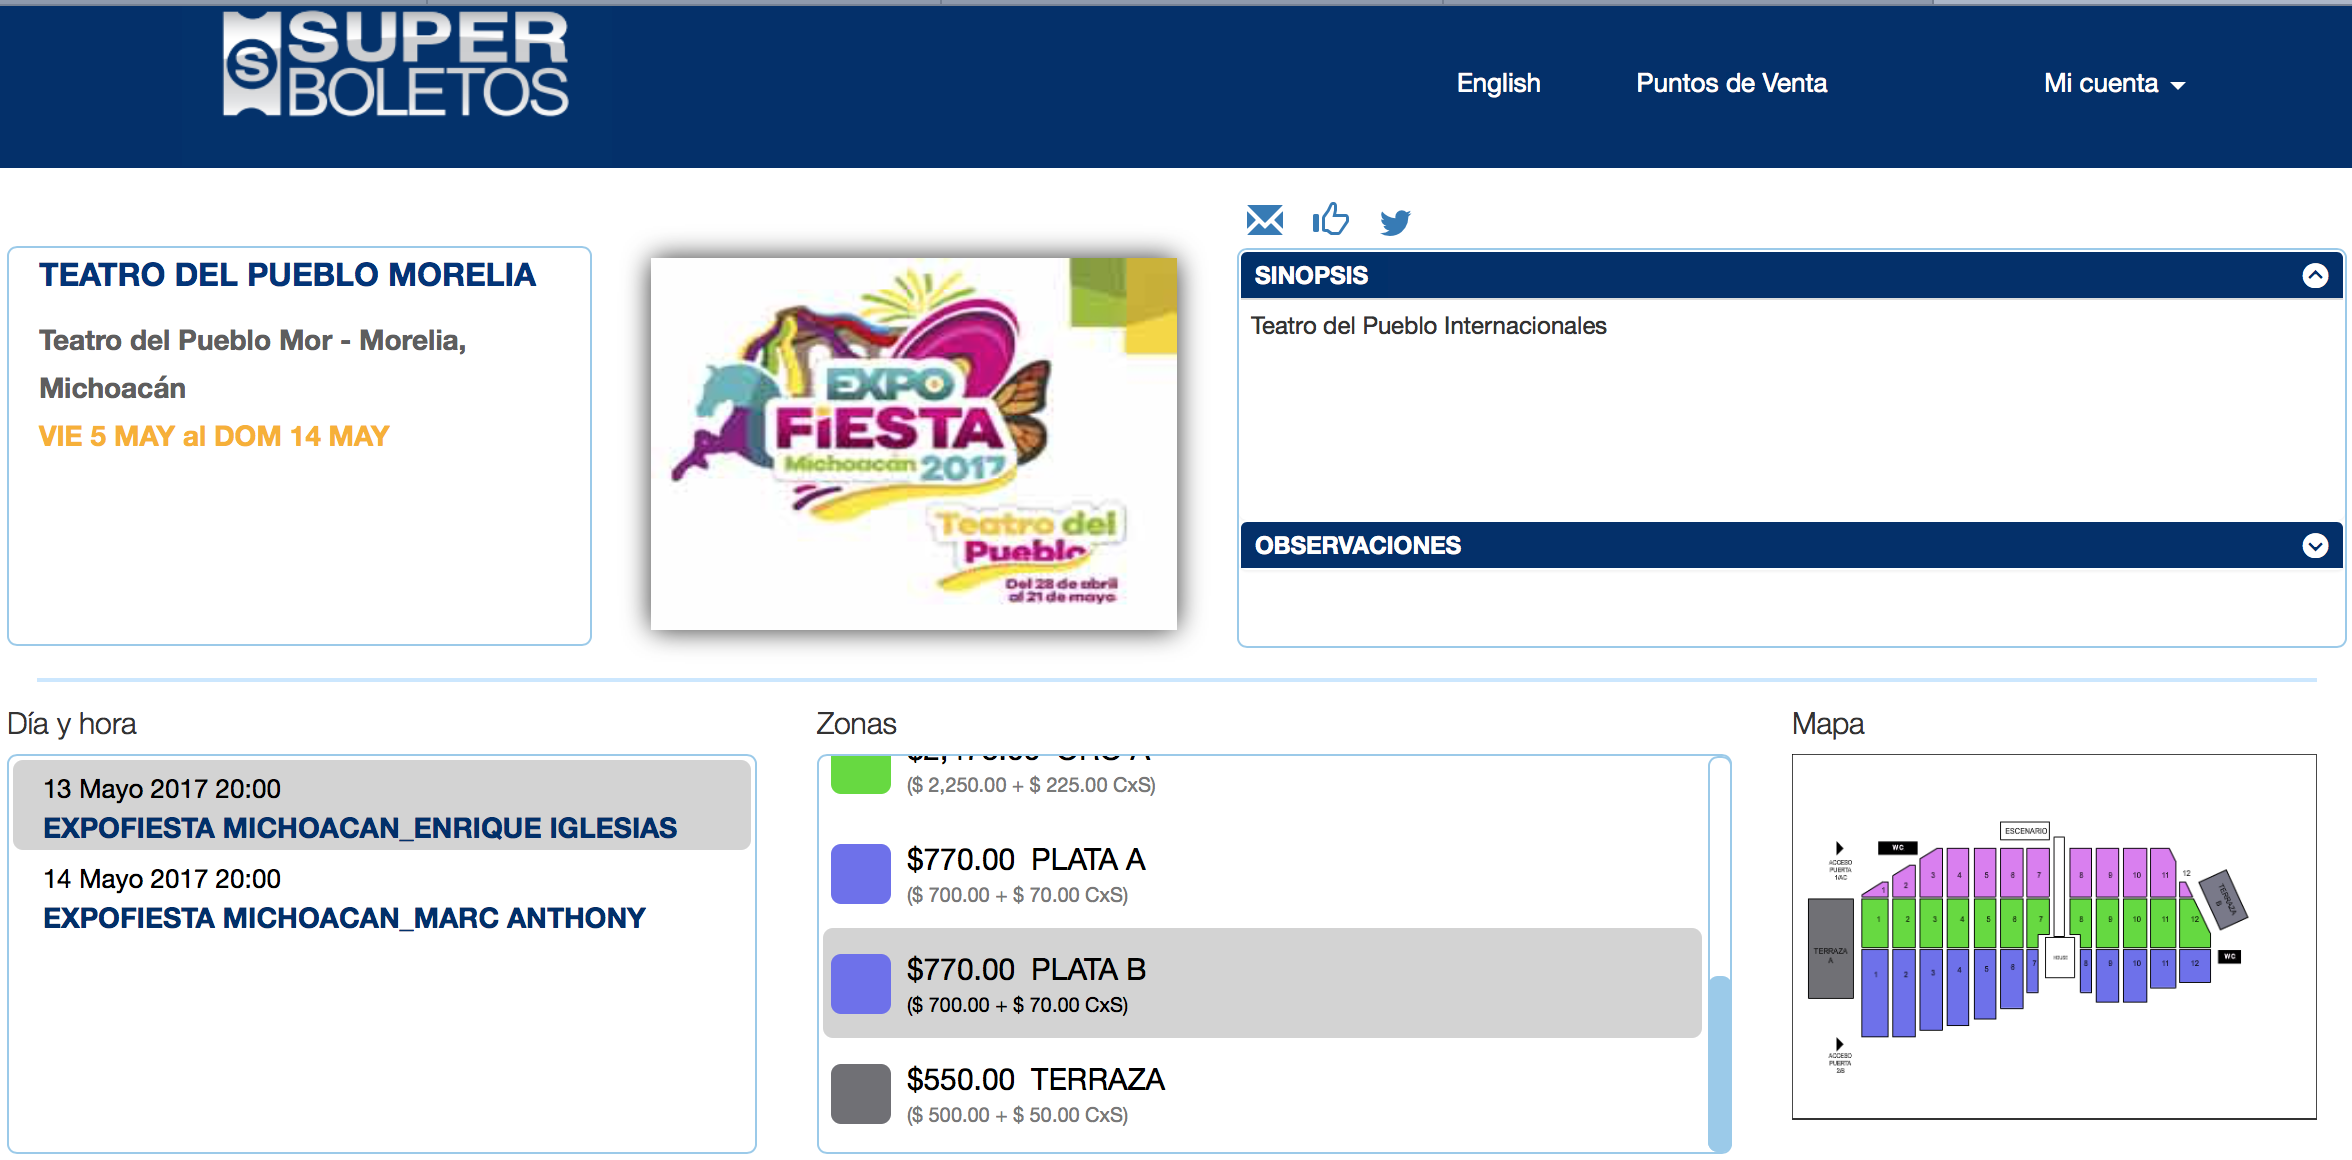Choose the $770.00 PLATA B zone
The height and width of the screenshot is (1160, 2352).
pyautogui.click(x=1262, y=983)
